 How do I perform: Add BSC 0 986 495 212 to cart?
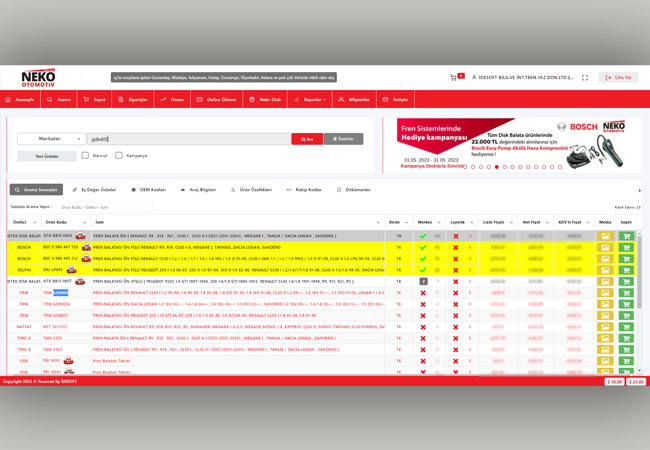[626, 259]
